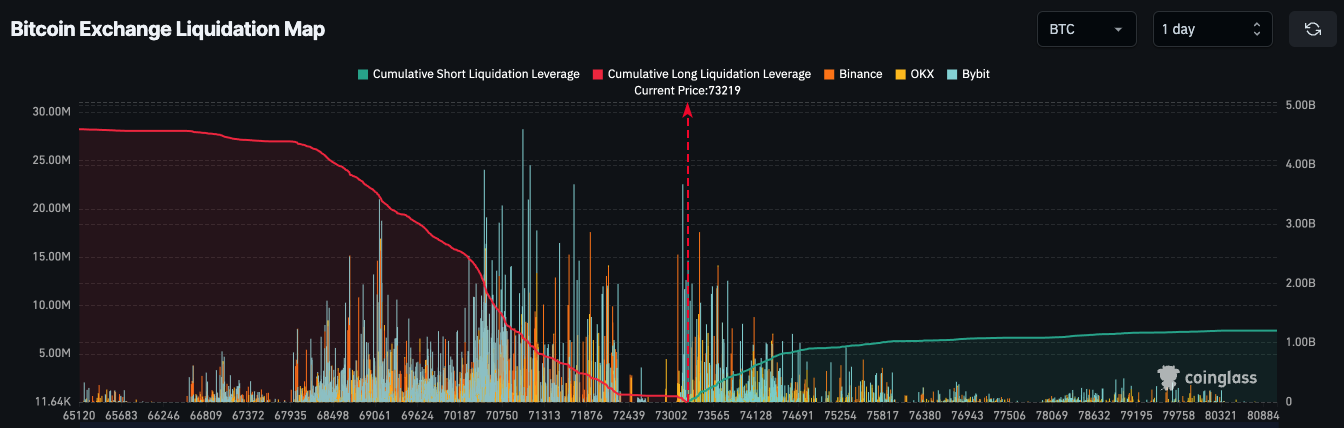The height and width of the screenshot is (428, 1344).
Task: Toggle the Binance legend text entry
Action: 860,74
